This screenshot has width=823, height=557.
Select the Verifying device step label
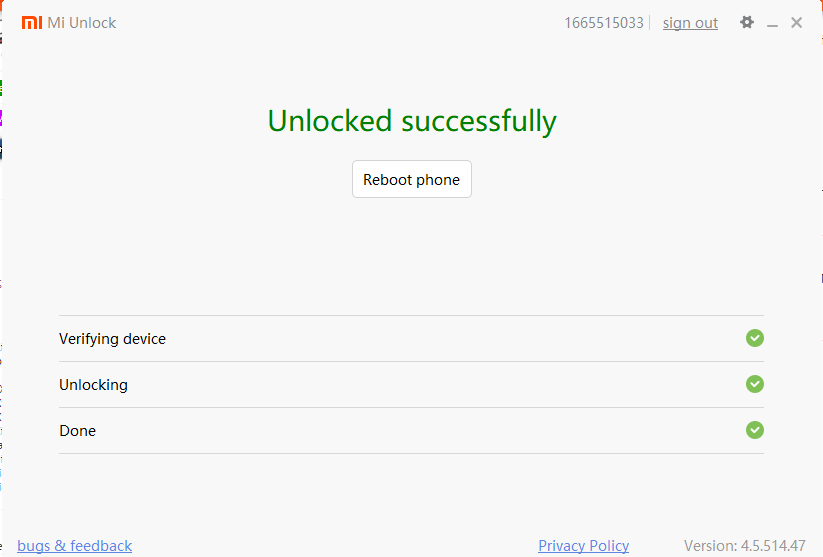click(112, 339)
